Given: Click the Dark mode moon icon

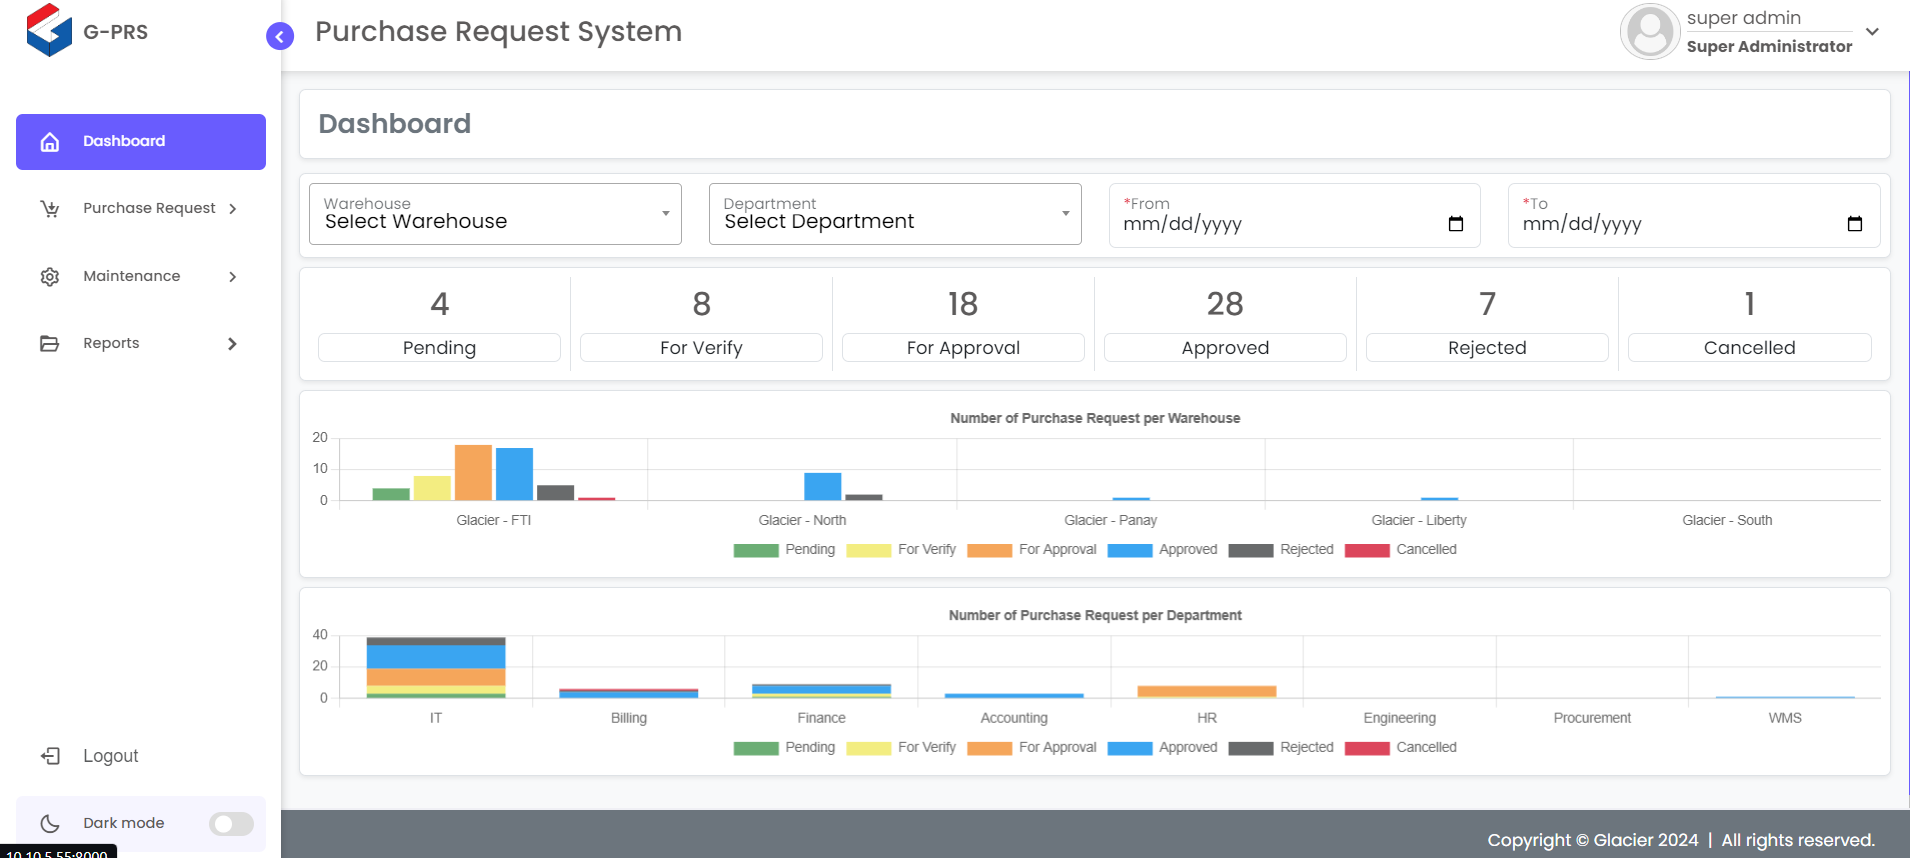Looking at the screenshot, I should [50, 824].
